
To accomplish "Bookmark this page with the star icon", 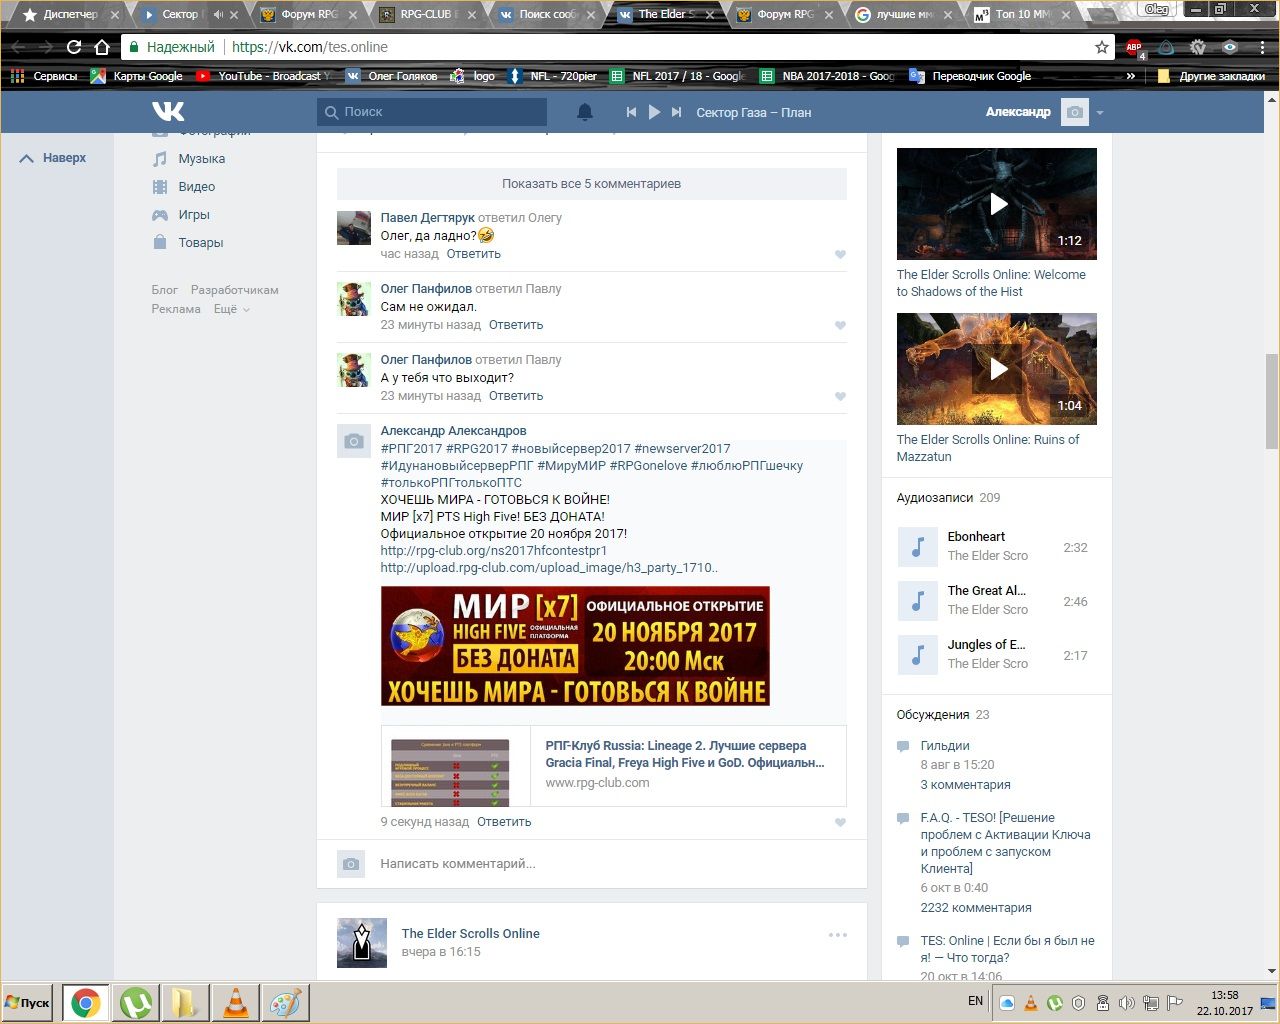I will 1101,47.
